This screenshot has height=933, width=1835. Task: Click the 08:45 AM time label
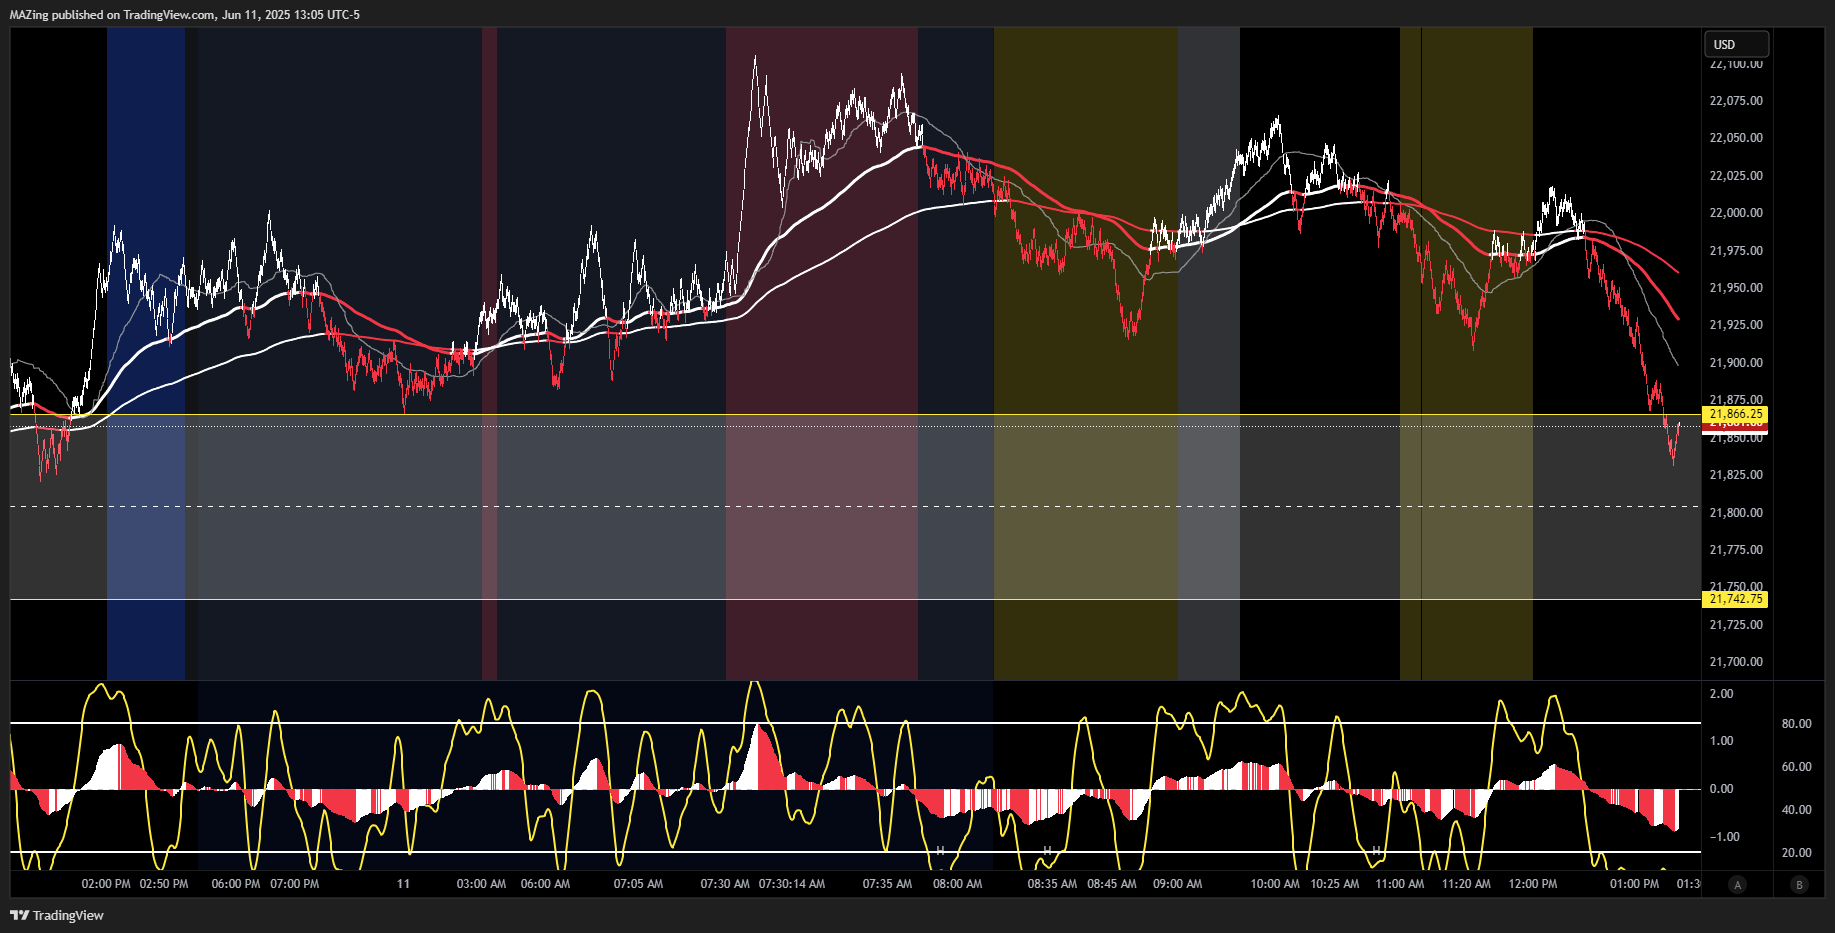1112,884
